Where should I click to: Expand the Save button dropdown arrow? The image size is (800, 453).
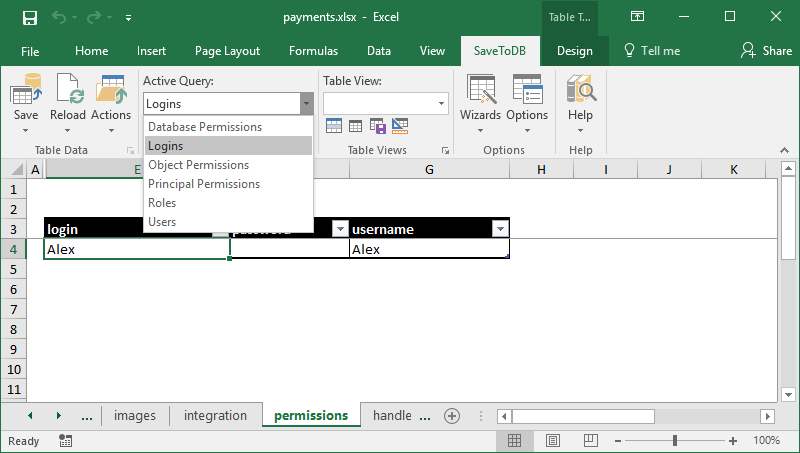(x=26, y=131)
